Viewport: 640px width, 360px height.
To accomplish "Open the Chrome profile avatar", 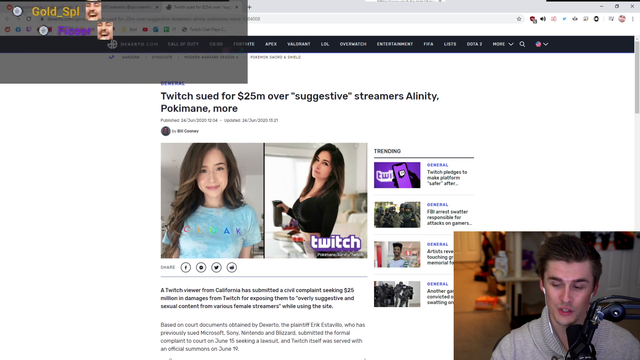I will tap(622, 19).
